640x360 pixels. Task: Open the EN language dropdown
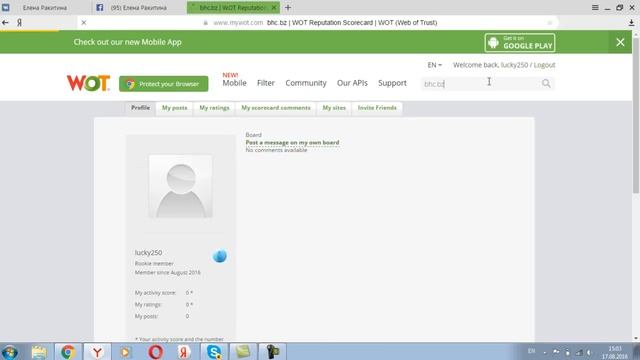pos(434,65)
